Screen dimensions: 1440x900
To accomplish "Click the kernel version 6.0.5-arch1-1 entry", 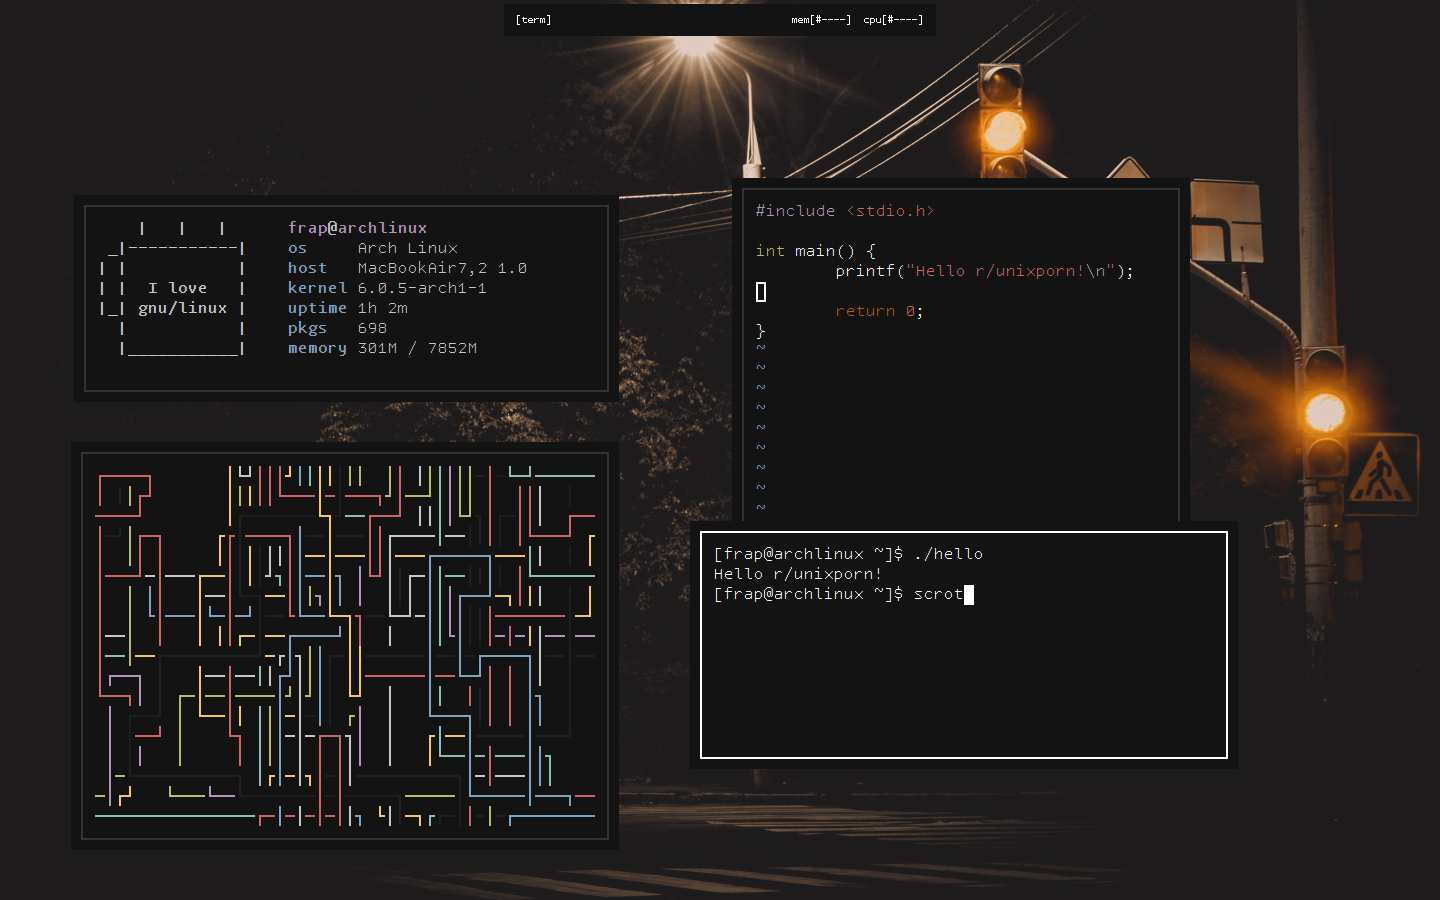I will click(x=421, y=287).
